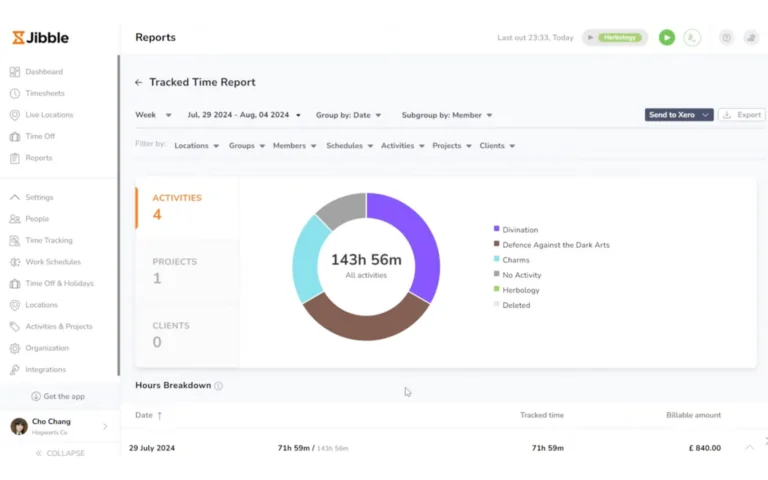Click the Work Schedules icon
The width and height of the screenshot is (768, 480).
[15, 262]
